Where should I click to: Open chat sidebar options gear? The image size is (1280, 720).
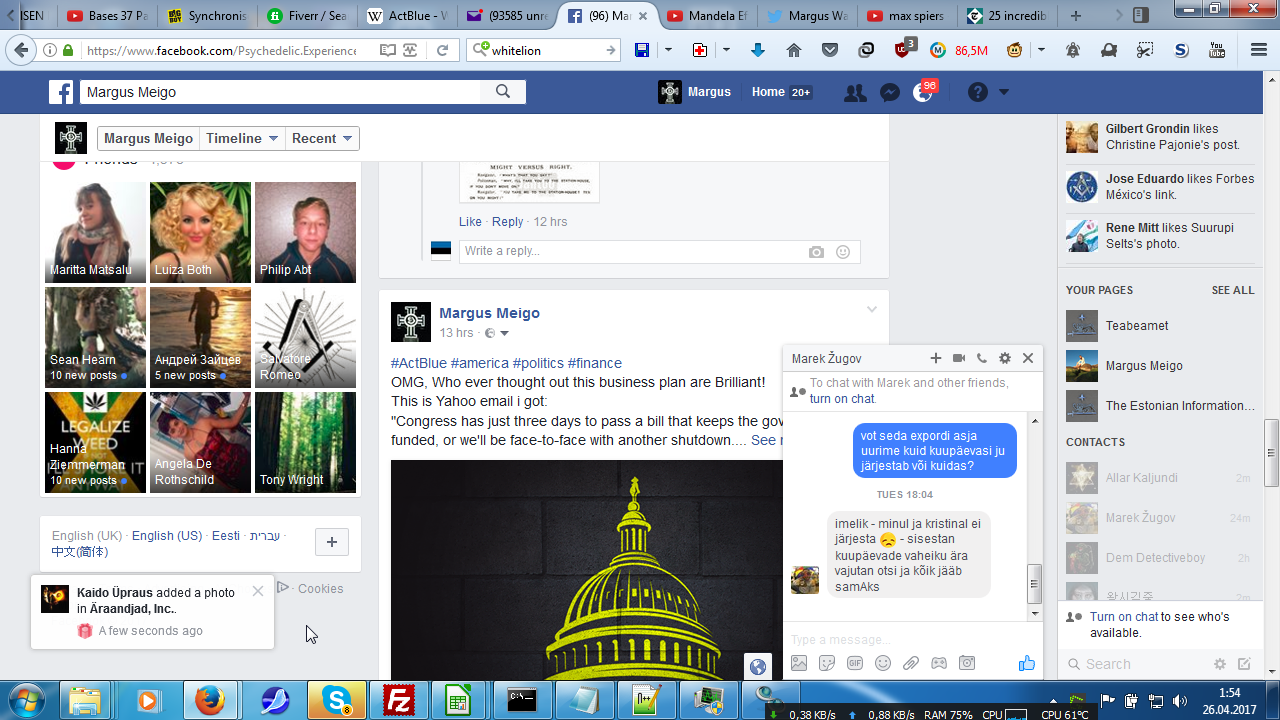pos(1220,664)
